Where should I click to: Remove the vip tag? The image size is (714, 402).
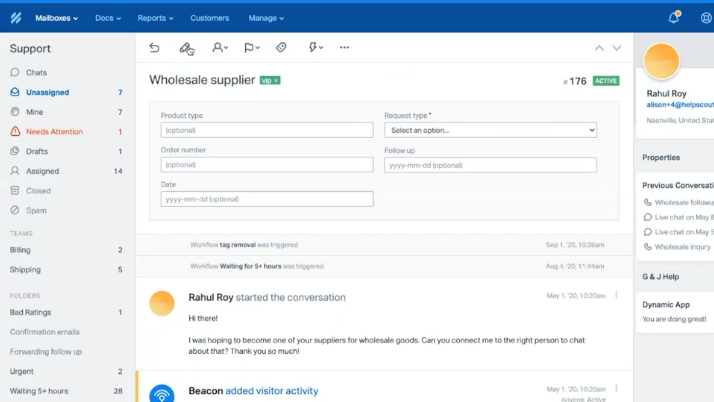(x=276, y=81)
